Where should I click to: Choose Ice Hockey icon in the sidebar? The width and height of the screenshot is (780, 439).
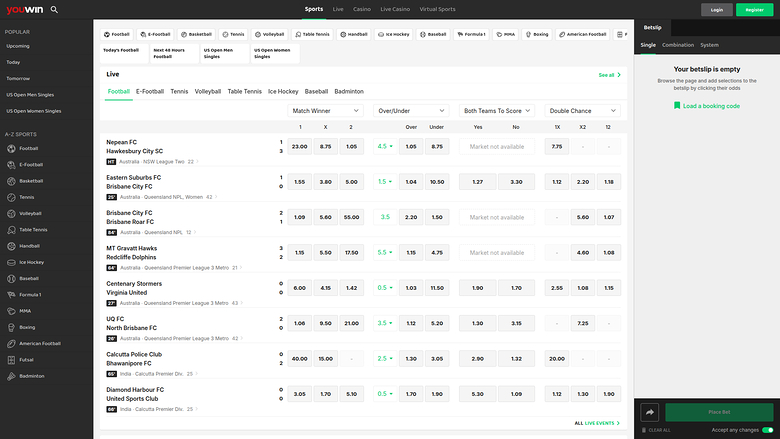pos(10,262)
